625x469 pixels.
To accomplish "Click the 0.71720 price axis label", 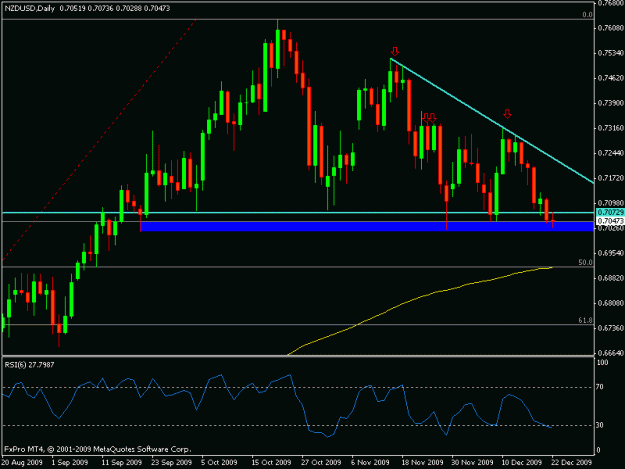I will coord(610,178).
